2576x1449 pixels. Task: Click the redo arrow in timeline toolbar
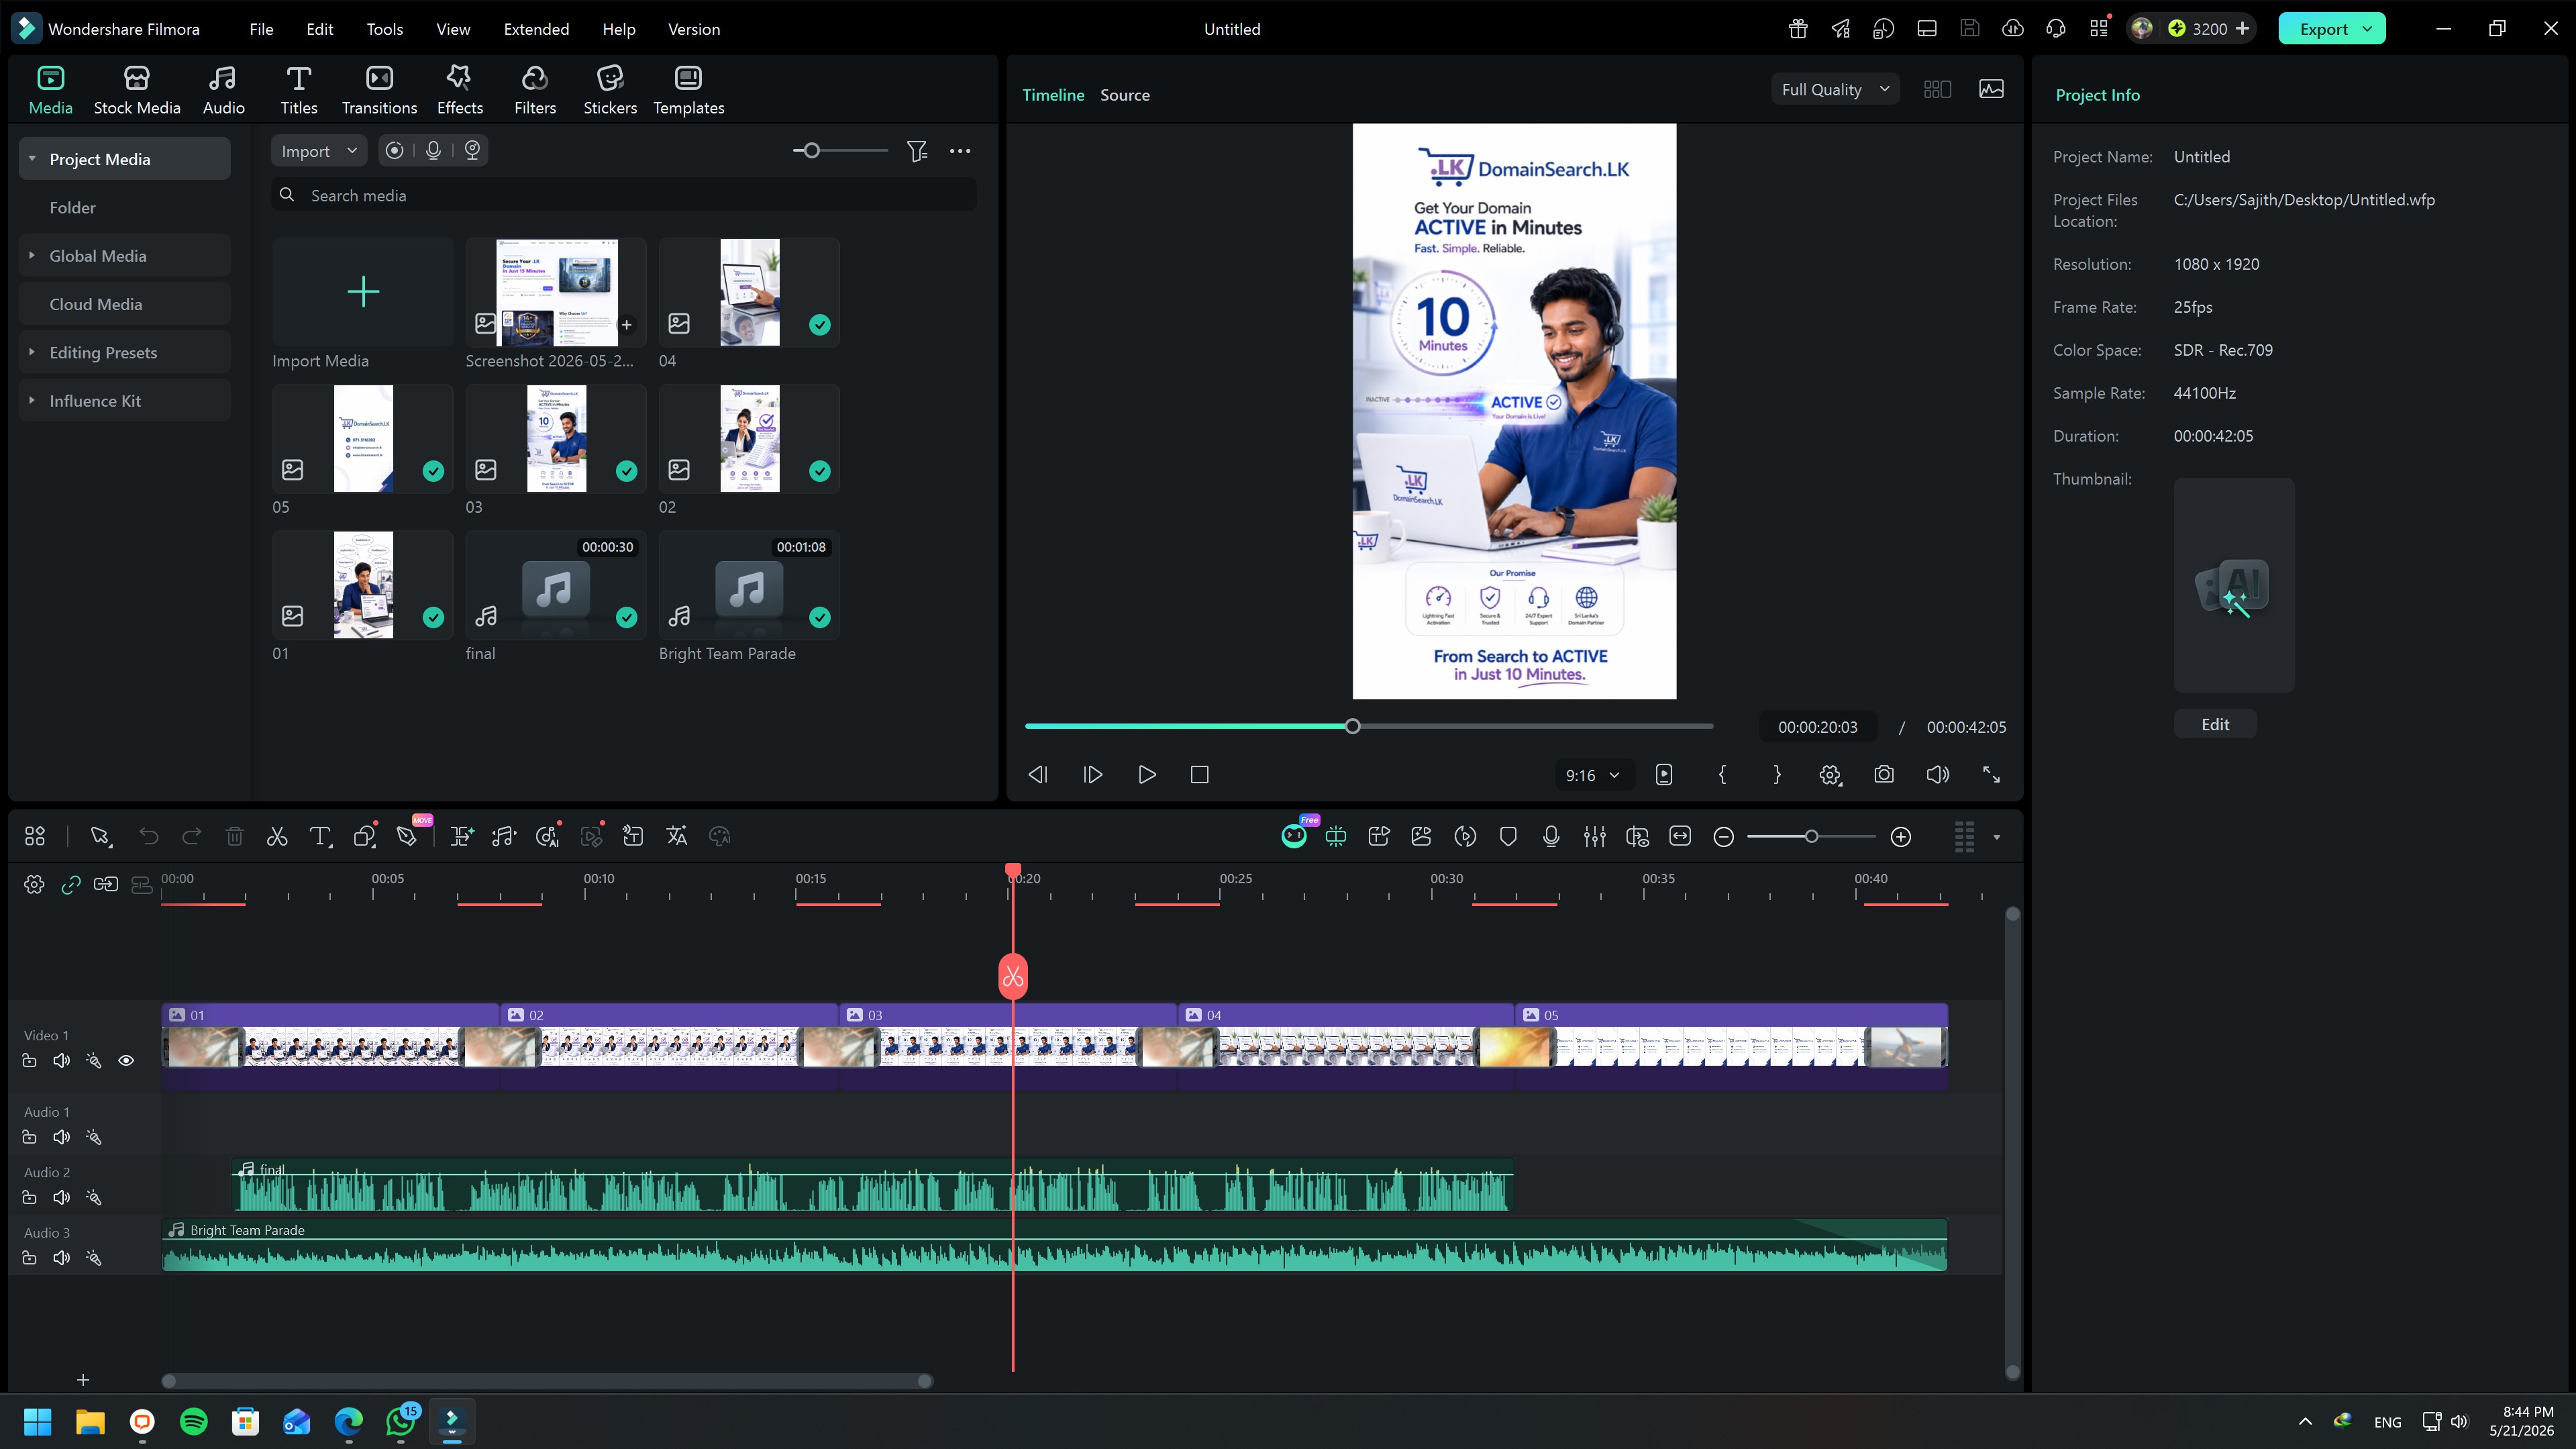tap(192, 836)
